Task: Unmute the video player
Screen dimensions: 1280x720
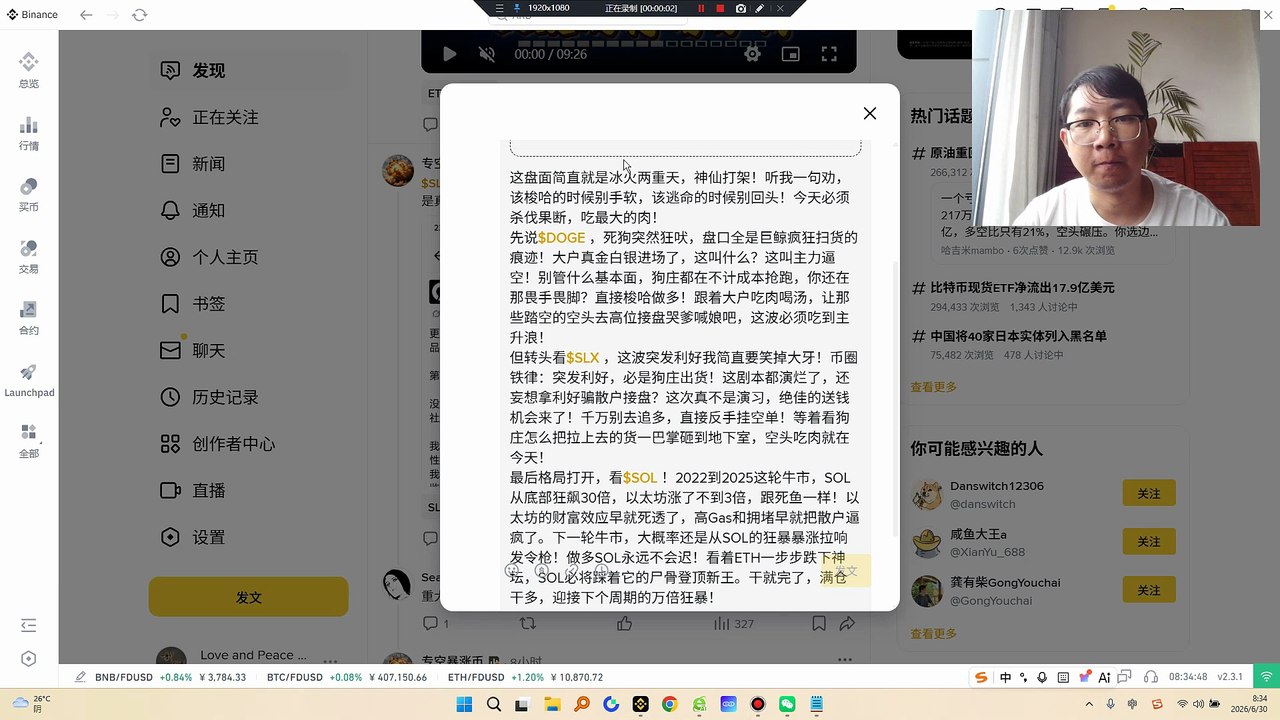Action: [x=487, y=54]
